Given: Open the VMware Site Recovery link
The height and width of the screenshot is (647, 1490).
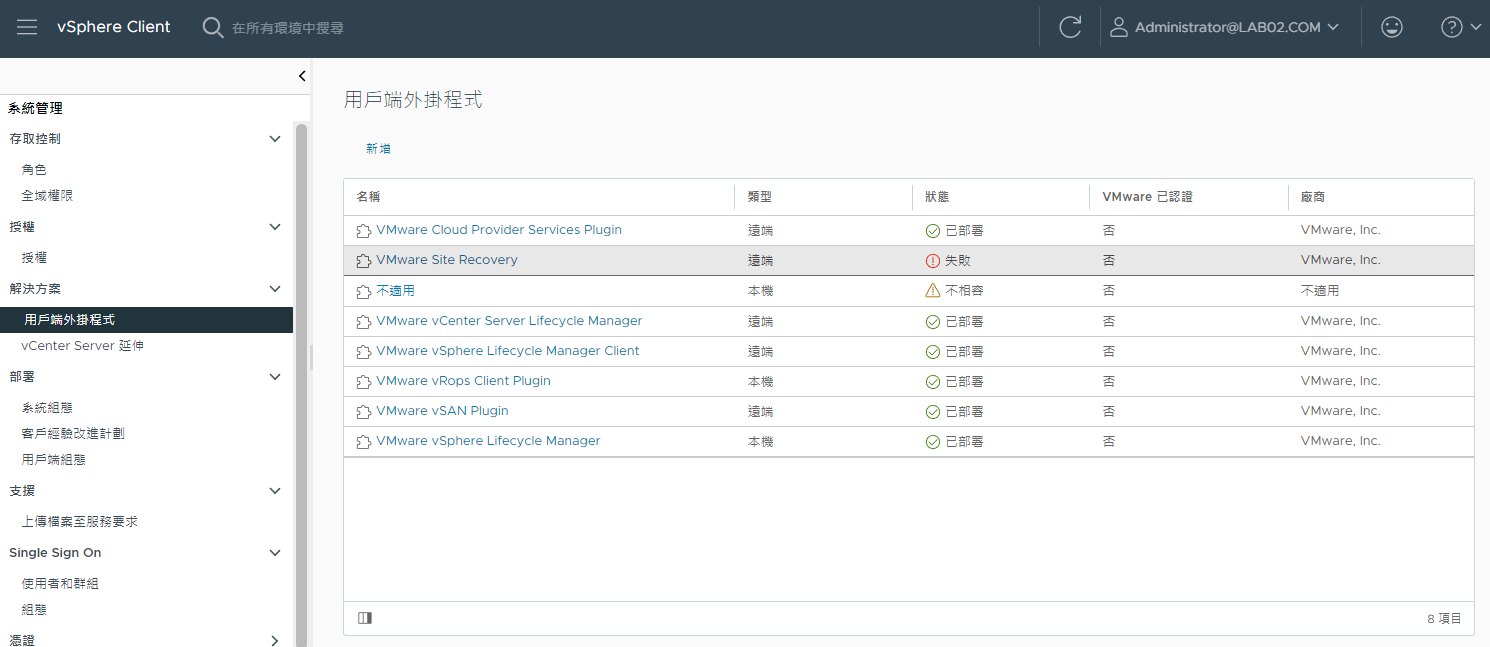Looking at the screenshot, I should [447, 260].
